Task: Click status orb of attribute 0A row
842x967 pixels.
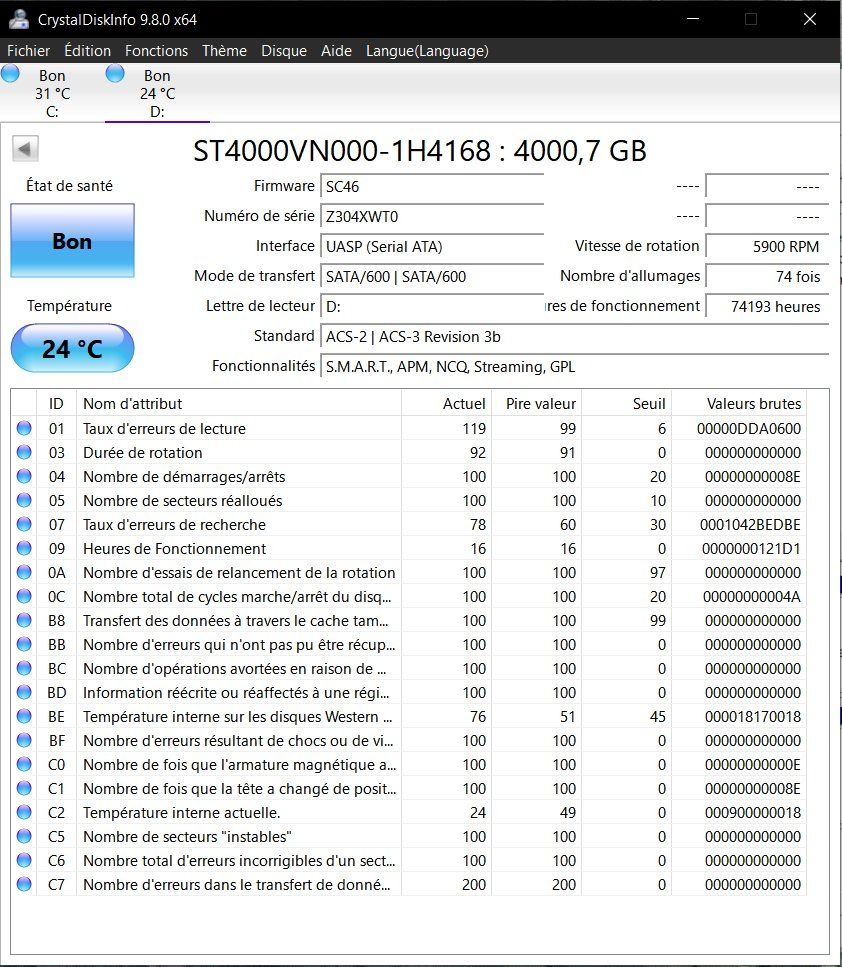Action: click(x=24, y=572)
